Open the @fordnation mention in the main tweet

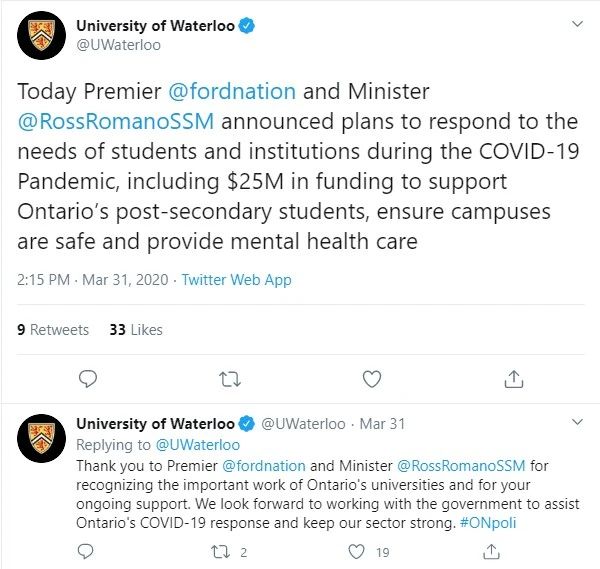click(232, 91)
